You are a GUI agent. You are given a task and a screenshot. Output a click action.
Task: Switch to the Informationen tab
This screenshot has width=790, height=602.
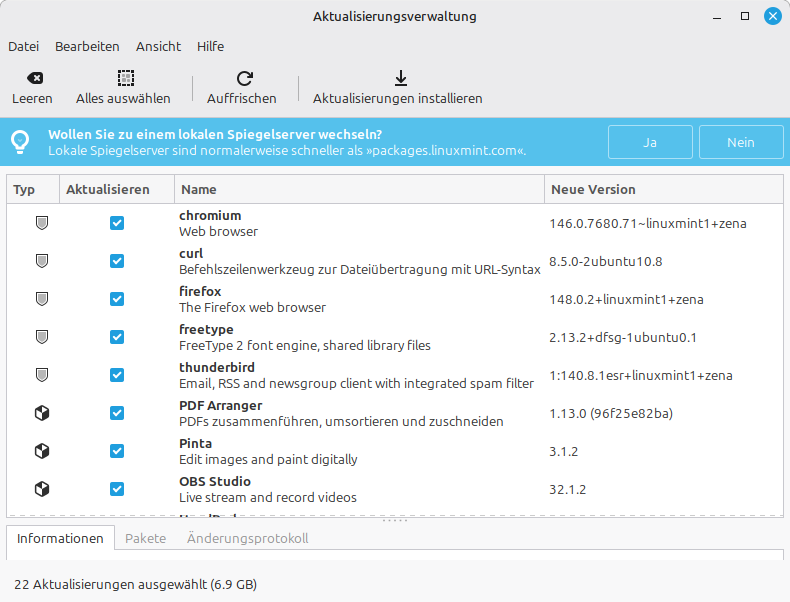(x=60, y=539)
